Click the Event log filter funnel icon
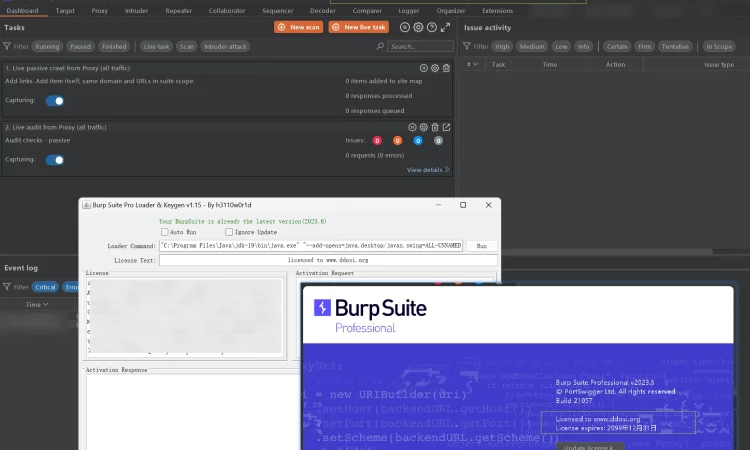The width and height of the screenshot is (750, 450). tap(7, 287)
